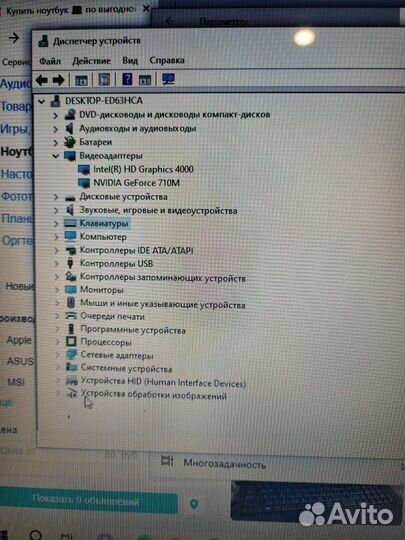The height and width of the screenshot is (540, 405).
Task: Open the Файл menu
Action: pos(50,61)
